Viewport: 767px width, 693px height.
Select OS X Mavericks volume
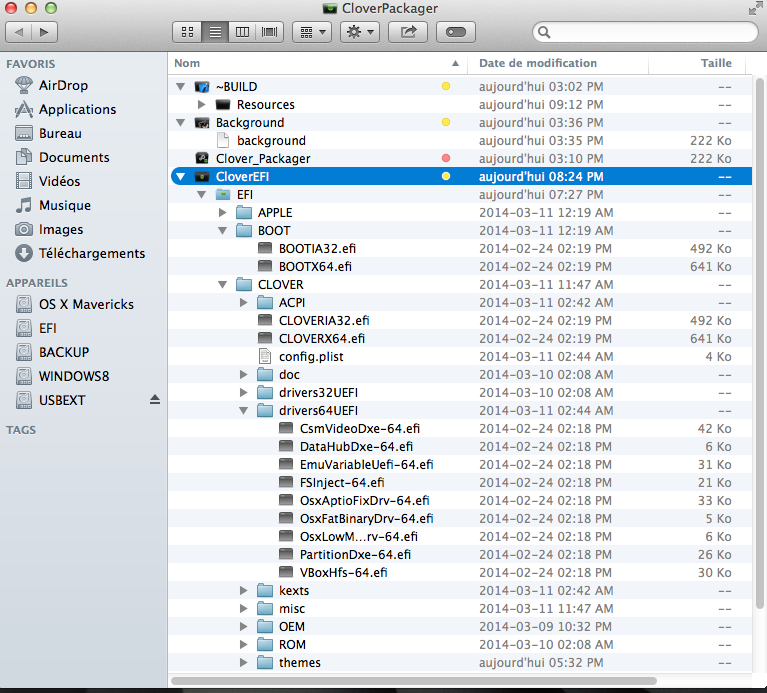coord(74,304)
